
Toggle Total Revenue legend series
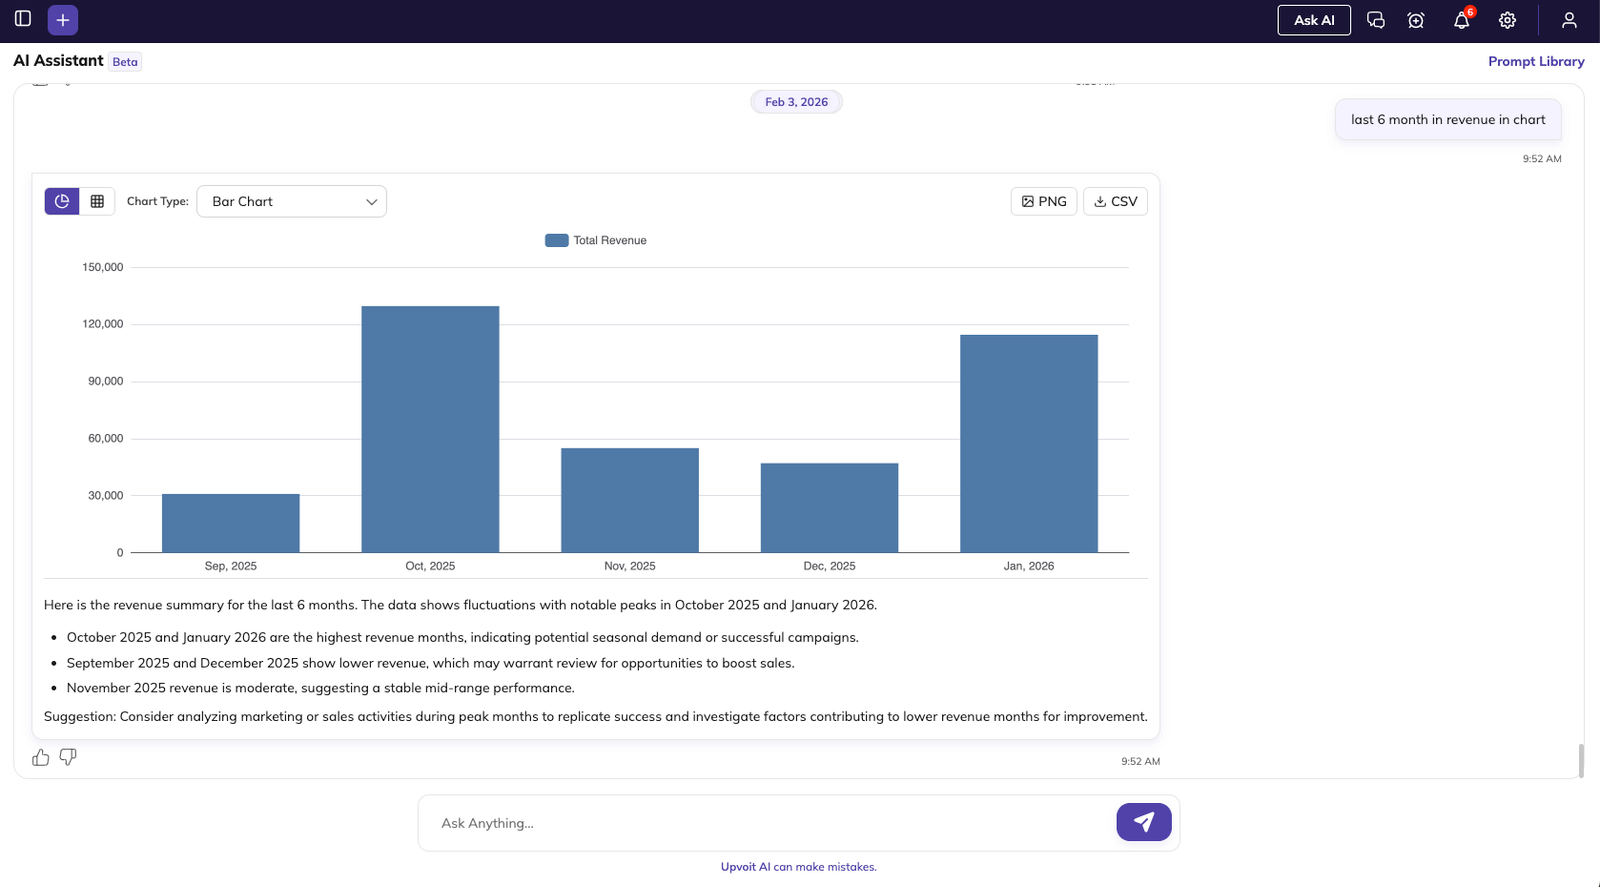pyautogui.click(x=596, y=240)
